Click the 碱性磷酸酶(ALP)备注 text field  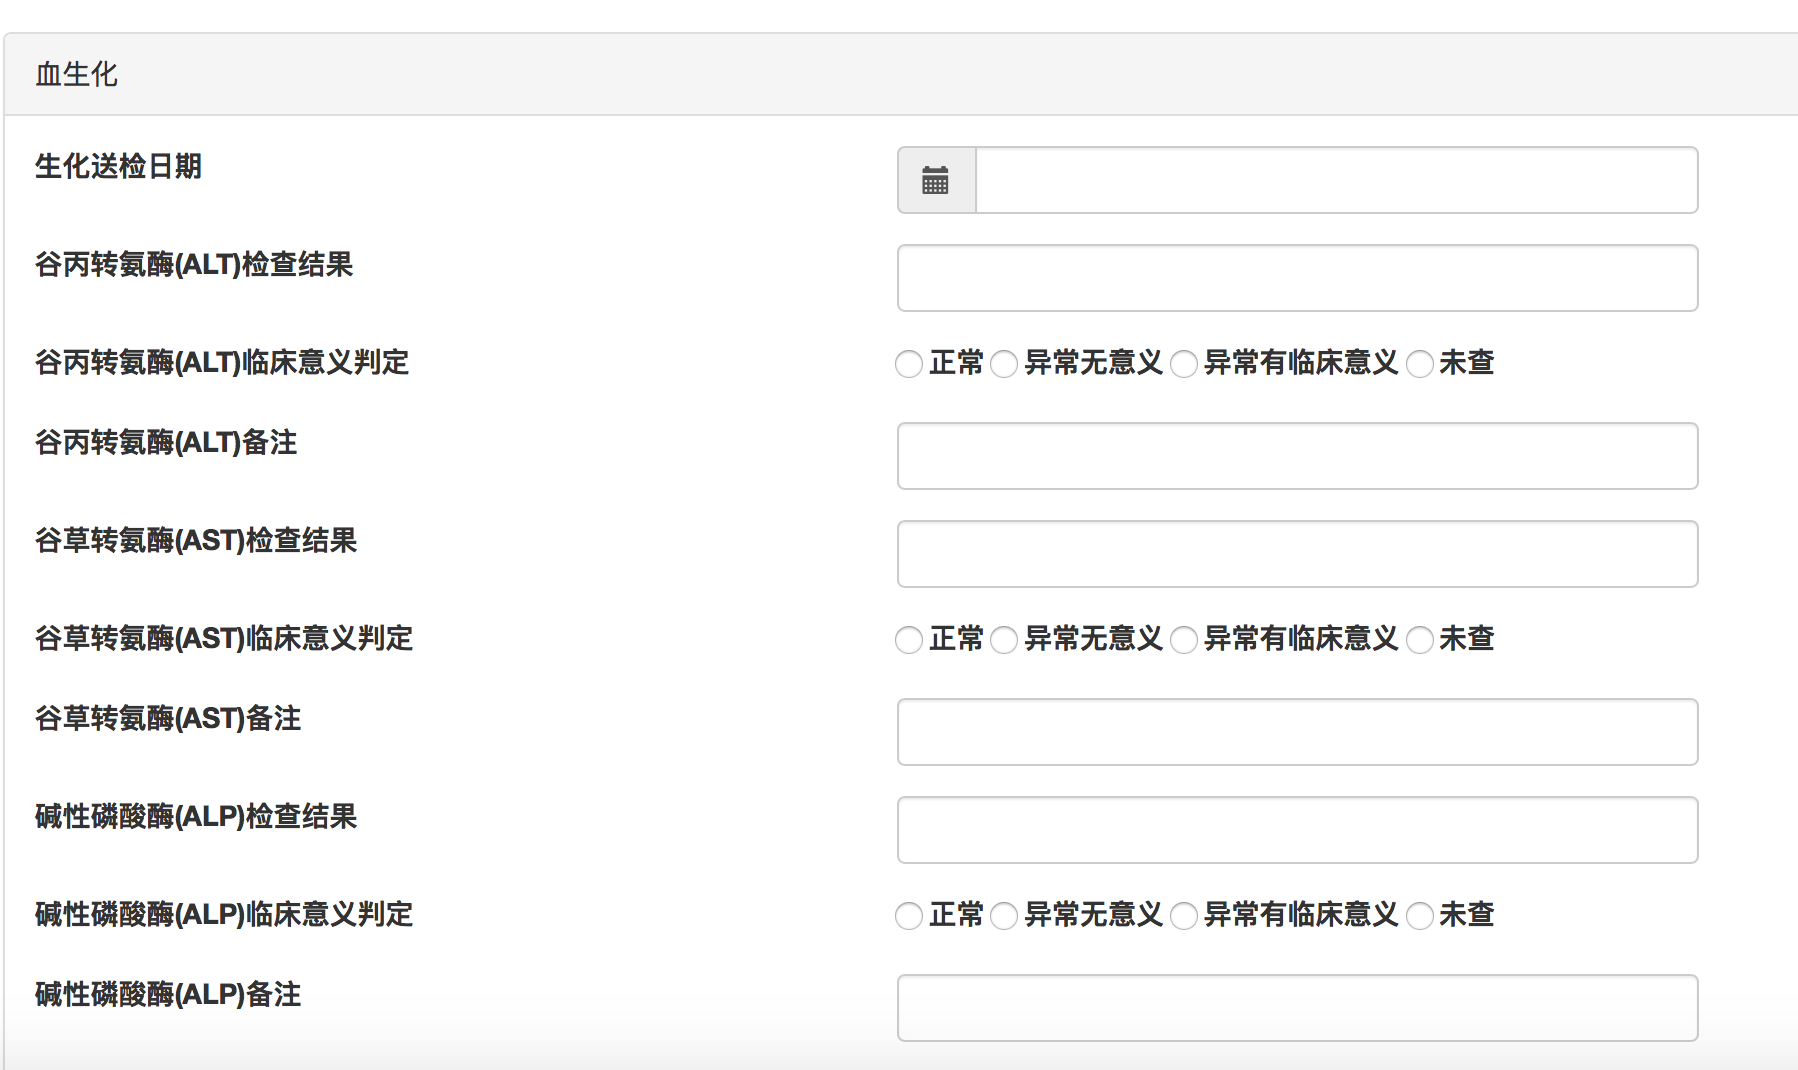pos(1297,1008)
